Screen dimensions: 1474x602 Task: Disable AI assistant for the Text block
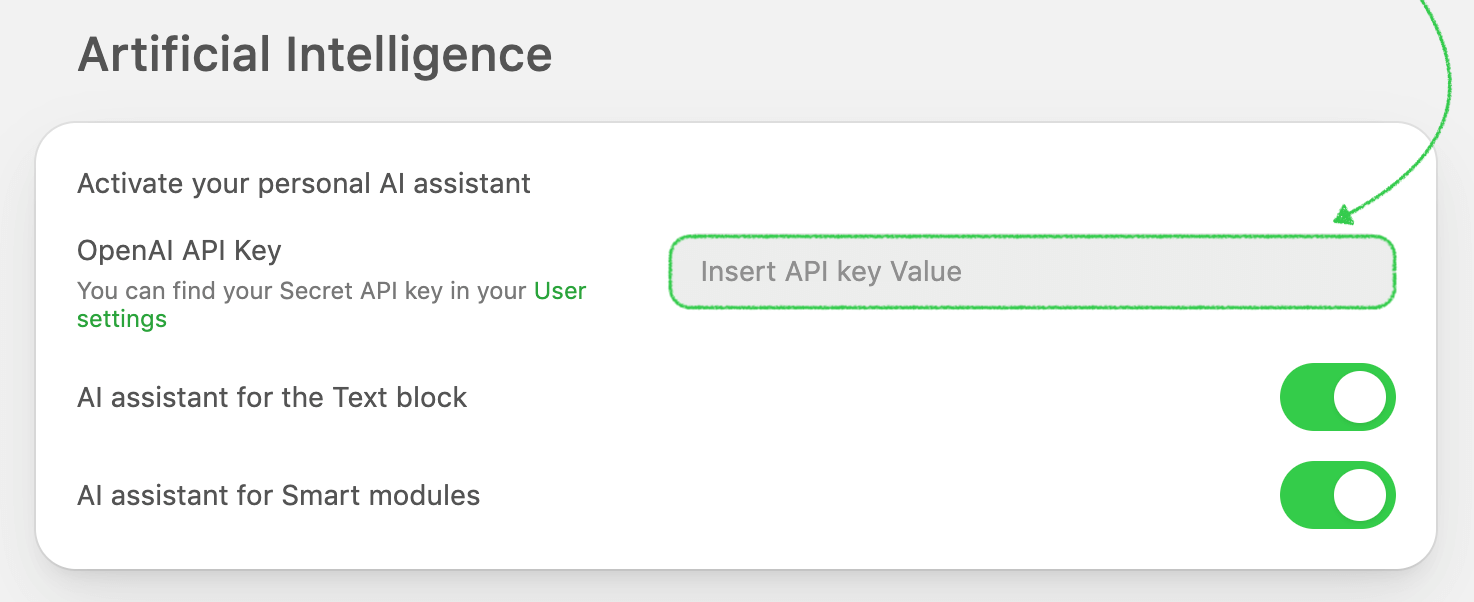(1337, 397)
